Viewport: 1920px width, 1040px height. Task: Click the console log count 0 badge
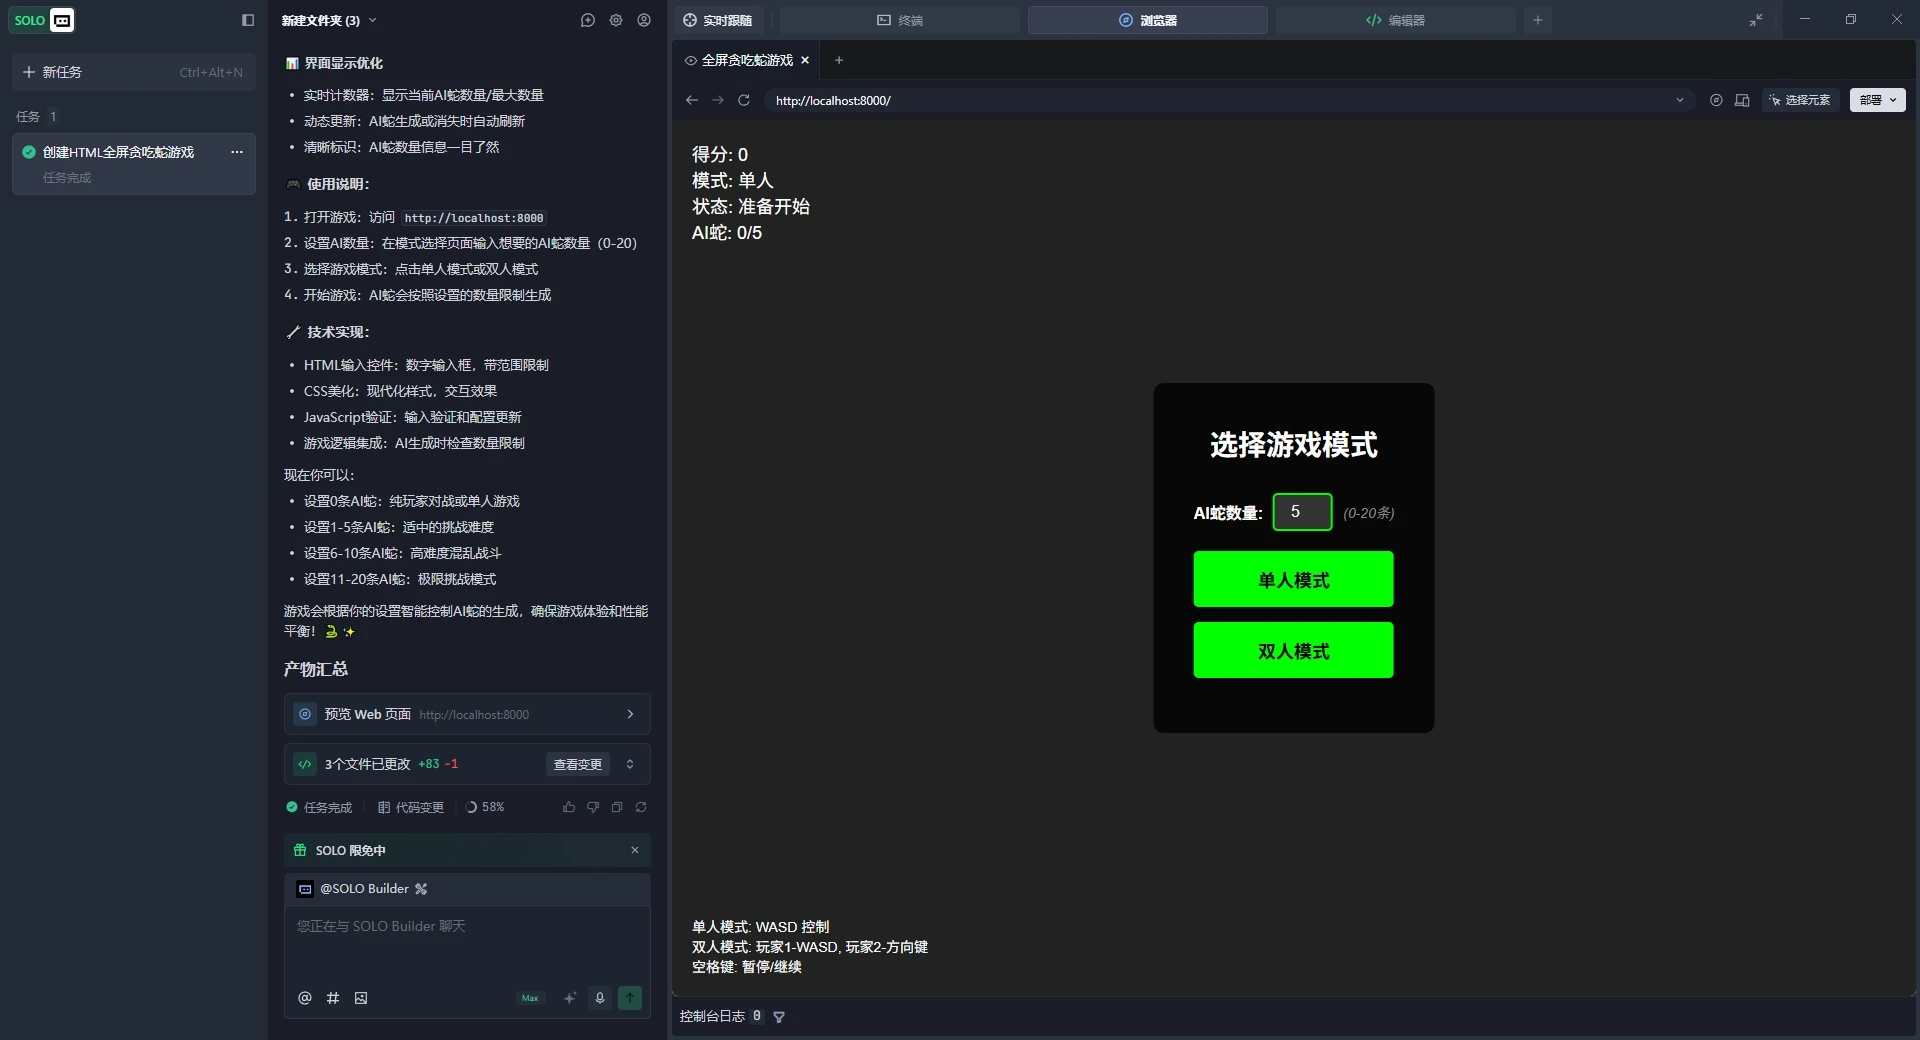pos(757,1016)
